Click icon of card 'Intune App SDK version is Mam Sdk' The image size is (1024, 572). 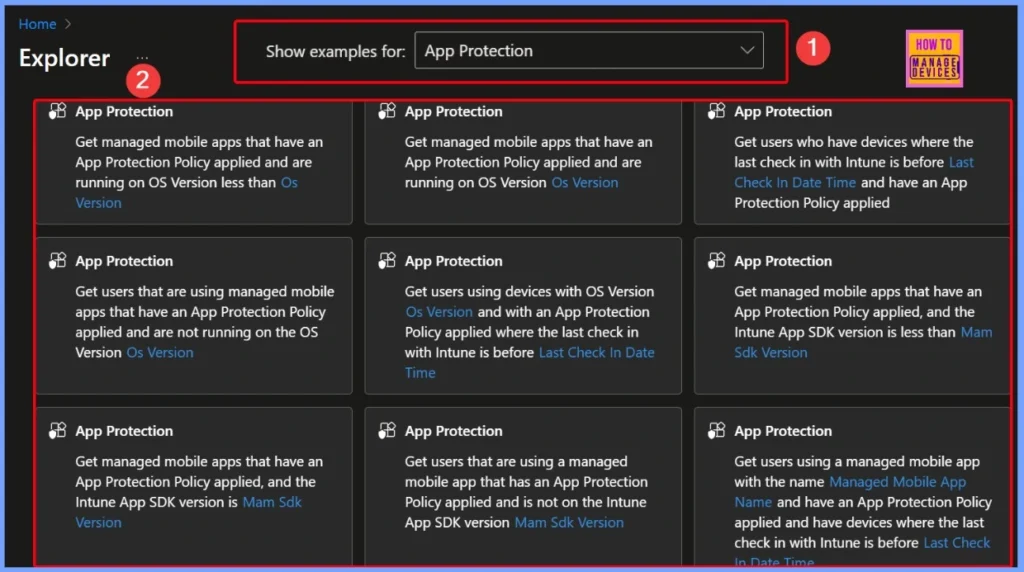(57, 430)
